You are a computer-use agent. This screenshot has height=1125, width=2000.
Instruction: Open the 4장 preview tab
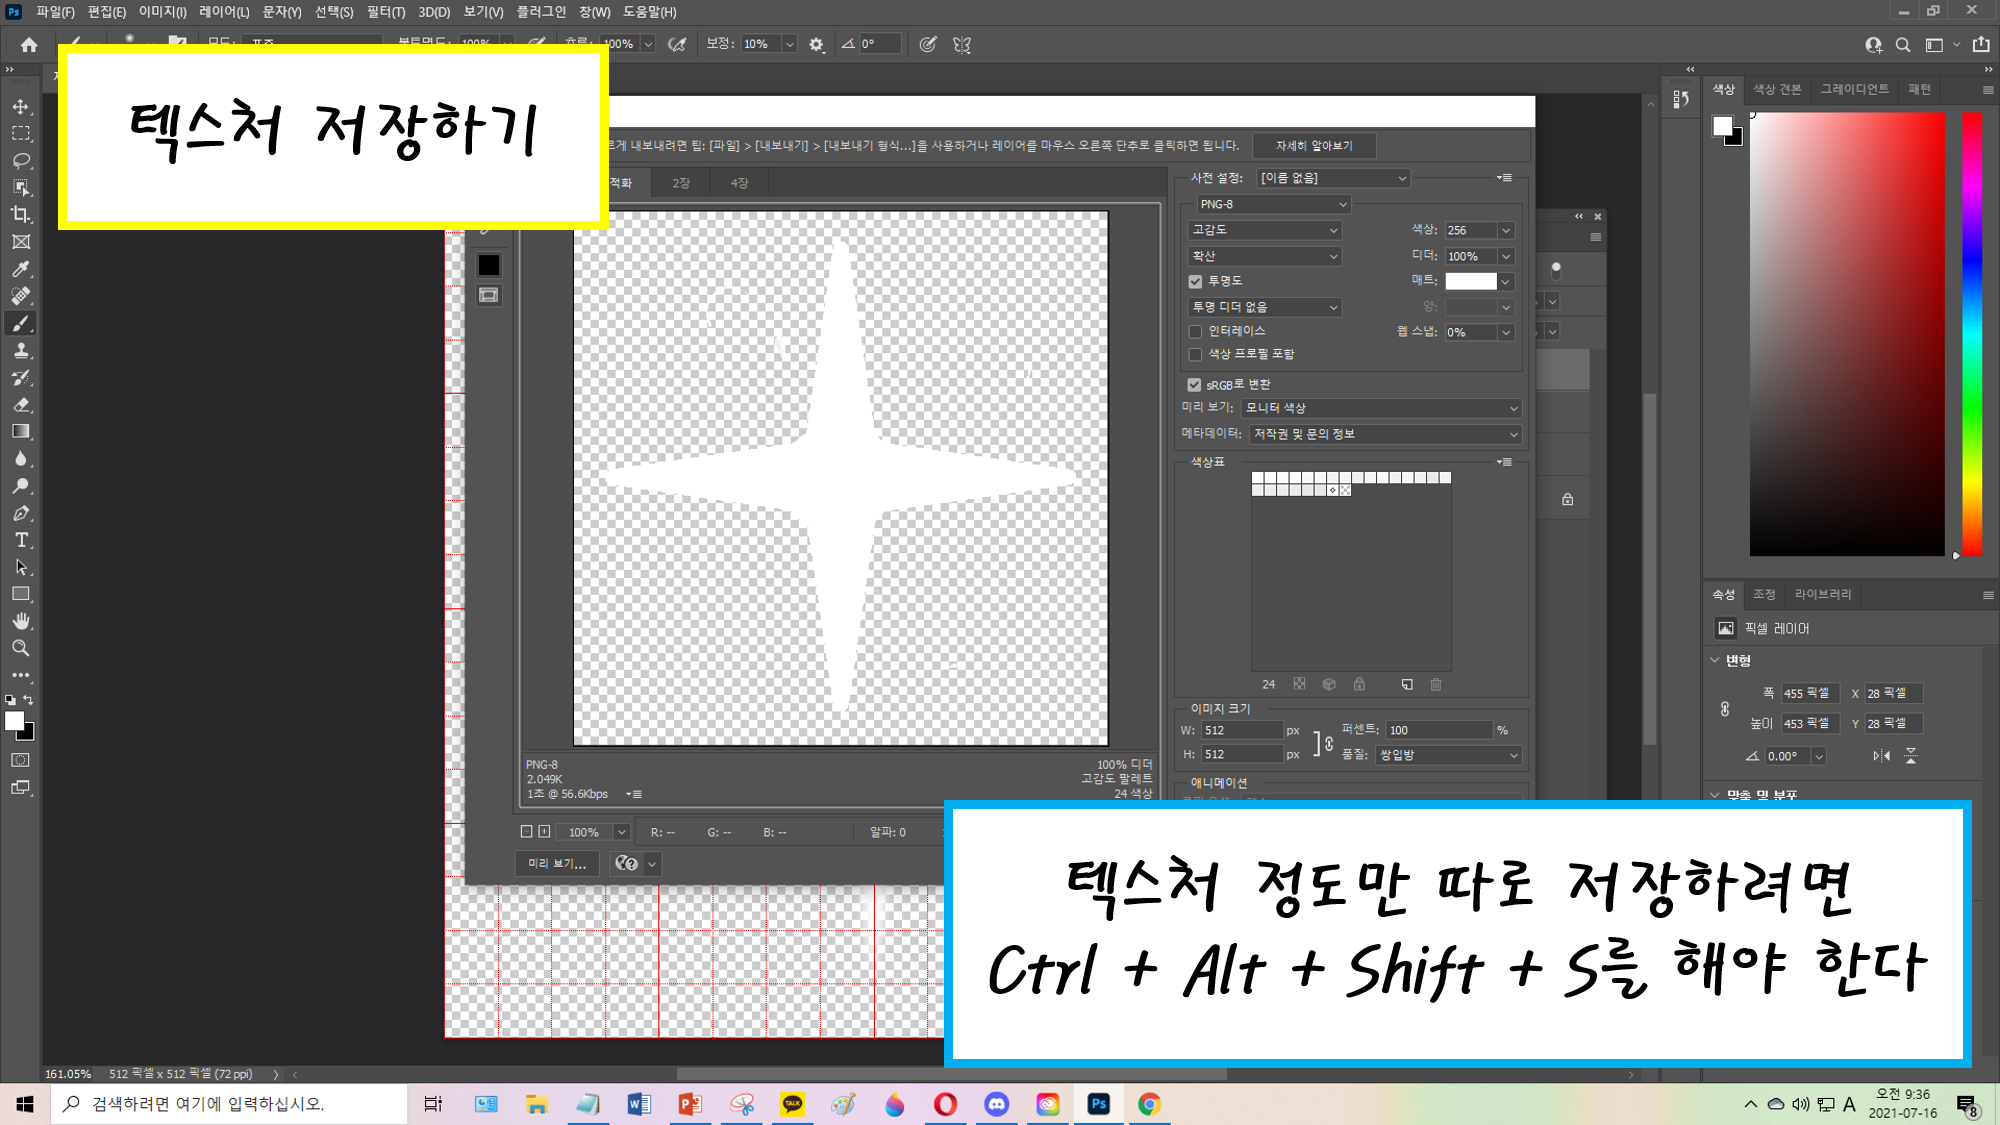[x=739, y=183]
